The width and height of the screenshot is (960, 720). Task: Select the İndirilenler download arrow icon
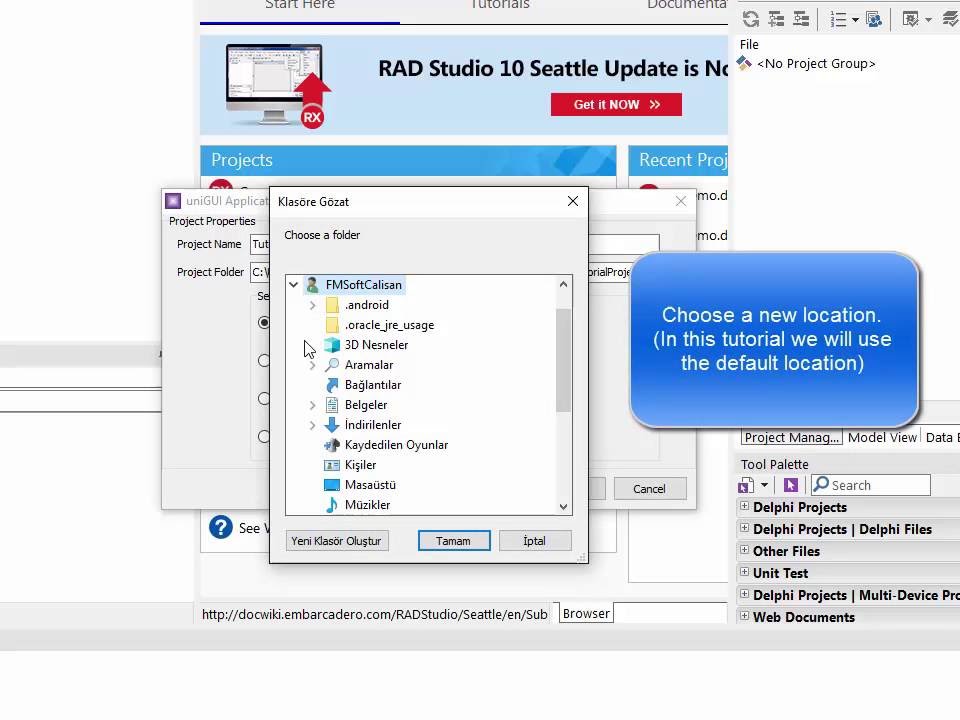332,425
